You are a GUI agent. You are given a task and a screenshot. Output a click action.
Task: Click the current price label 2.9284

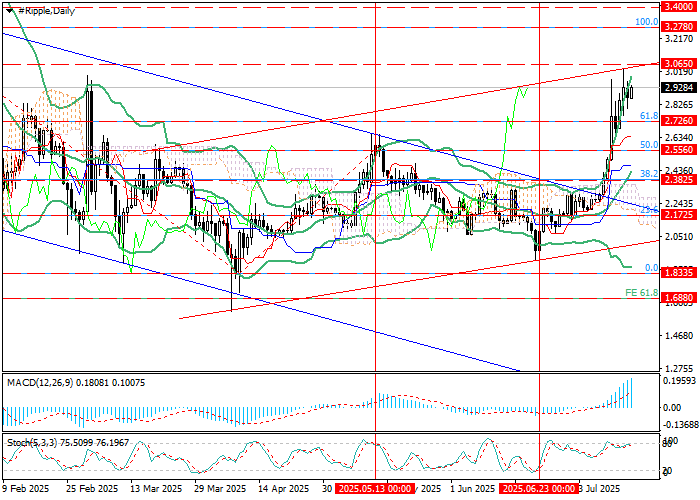(678, 87)
